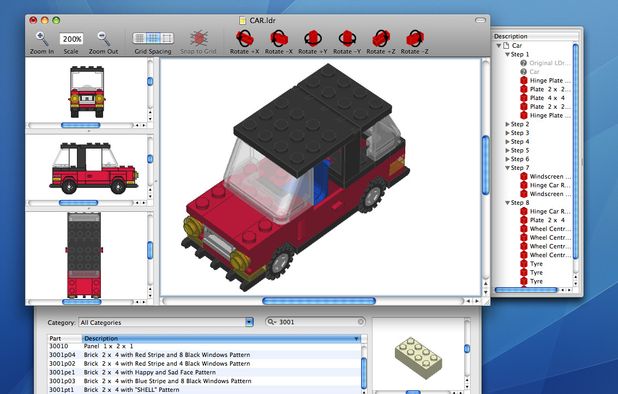Rotate the model with Rotate +X

[244, 39]
